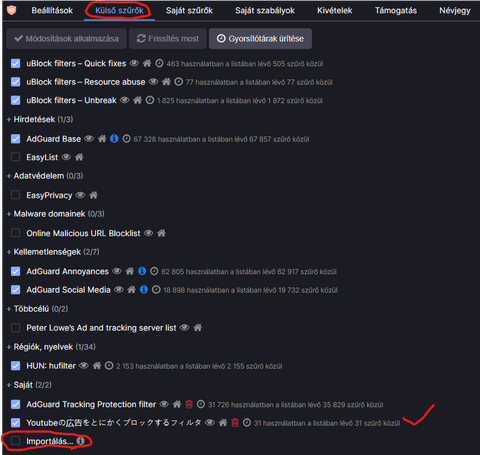Viewport: 480px width, 455px height.
Task: View content of EasyList via eye icon
Action: [66, 157]
